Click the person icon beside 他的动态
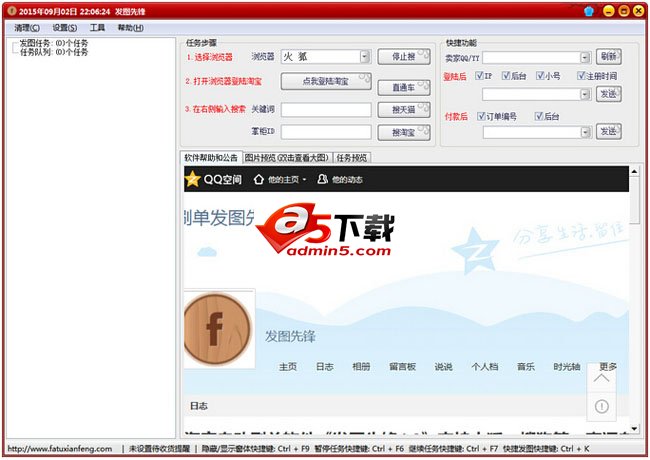The width and height of the screenshot is (650, 460). point(322,179)
